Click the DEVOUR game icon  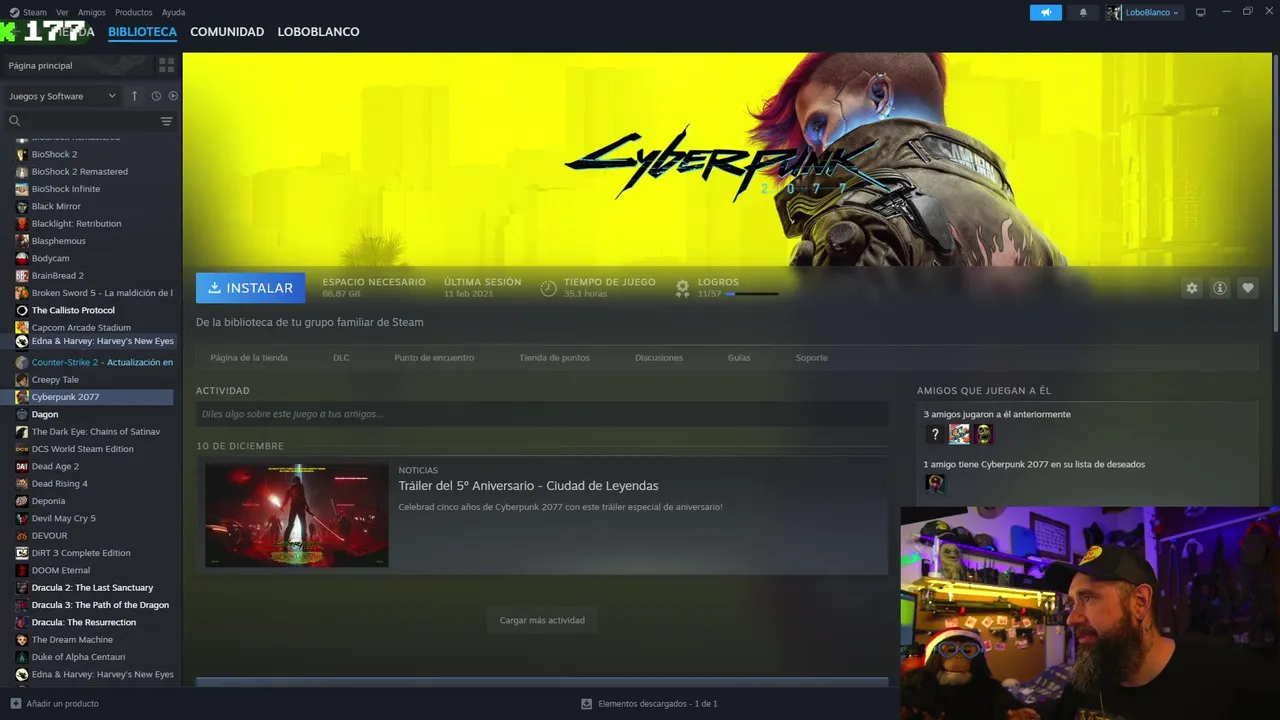pos(22,536)
